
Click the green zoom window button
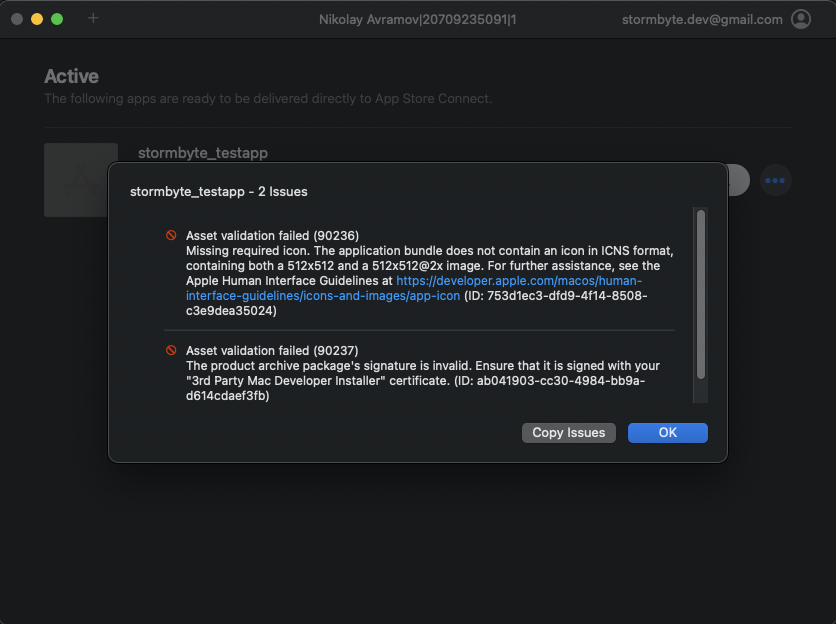pos(57,19)
